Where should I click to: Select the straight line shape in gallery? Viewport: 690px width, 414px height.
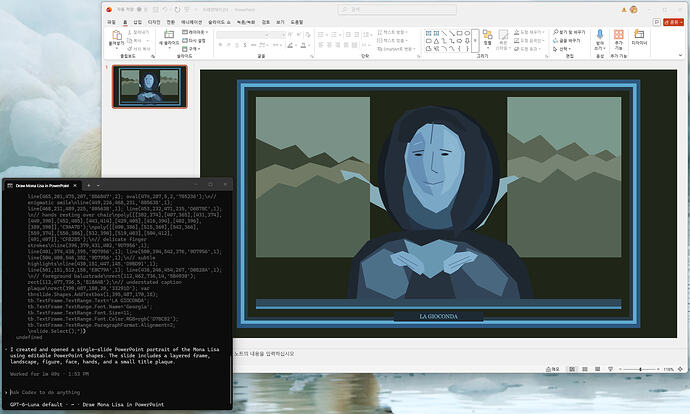444,33
